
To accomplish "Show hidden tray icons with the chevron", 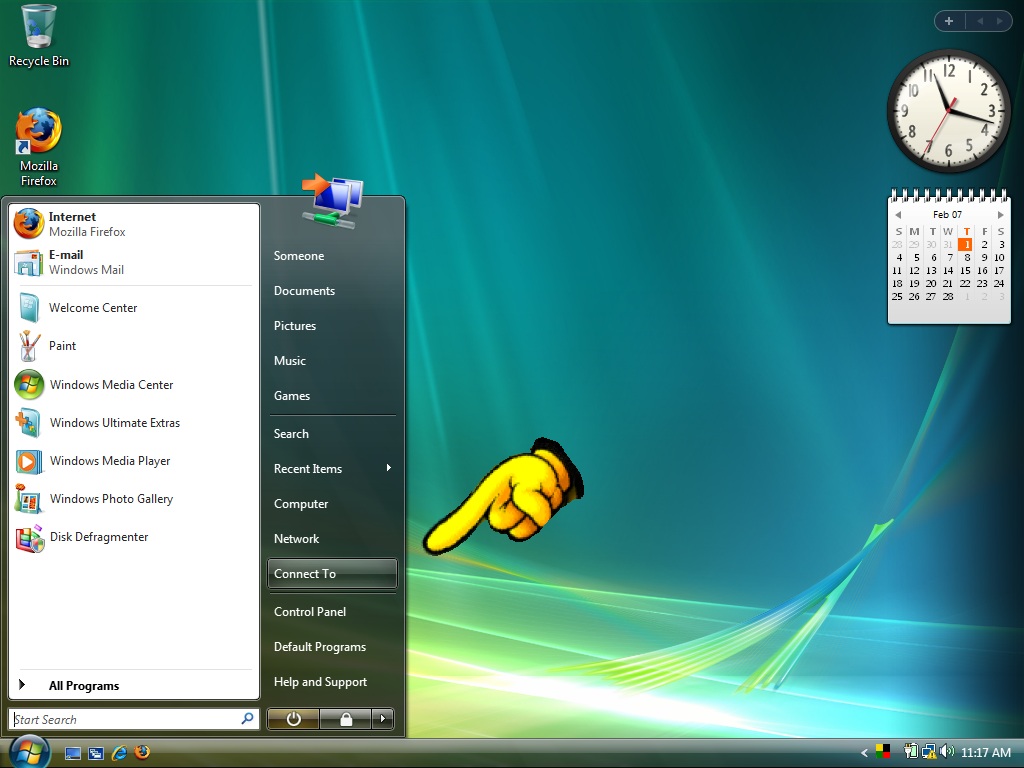I will tap(865, 753).
